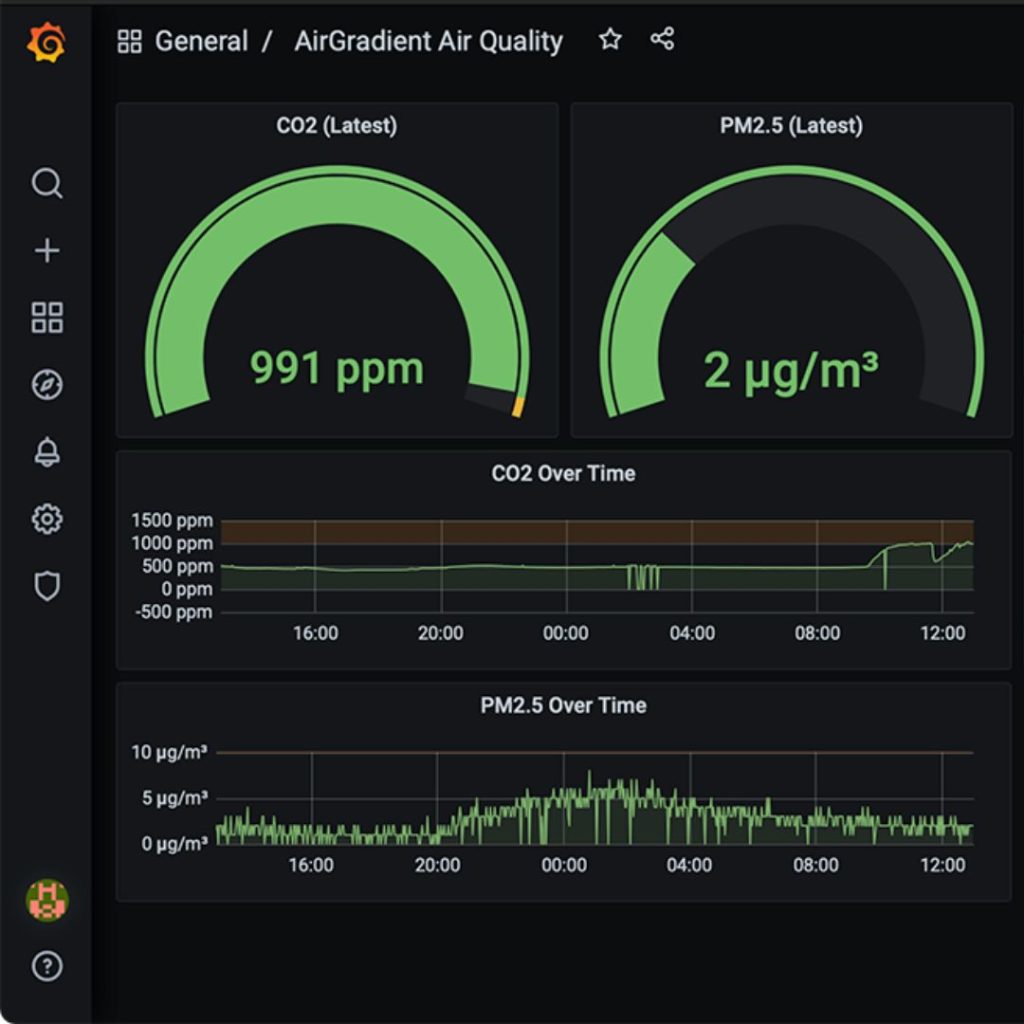Click the plus Create icon
Screen dimensions: 1024x1024
[x=47, y=251]
